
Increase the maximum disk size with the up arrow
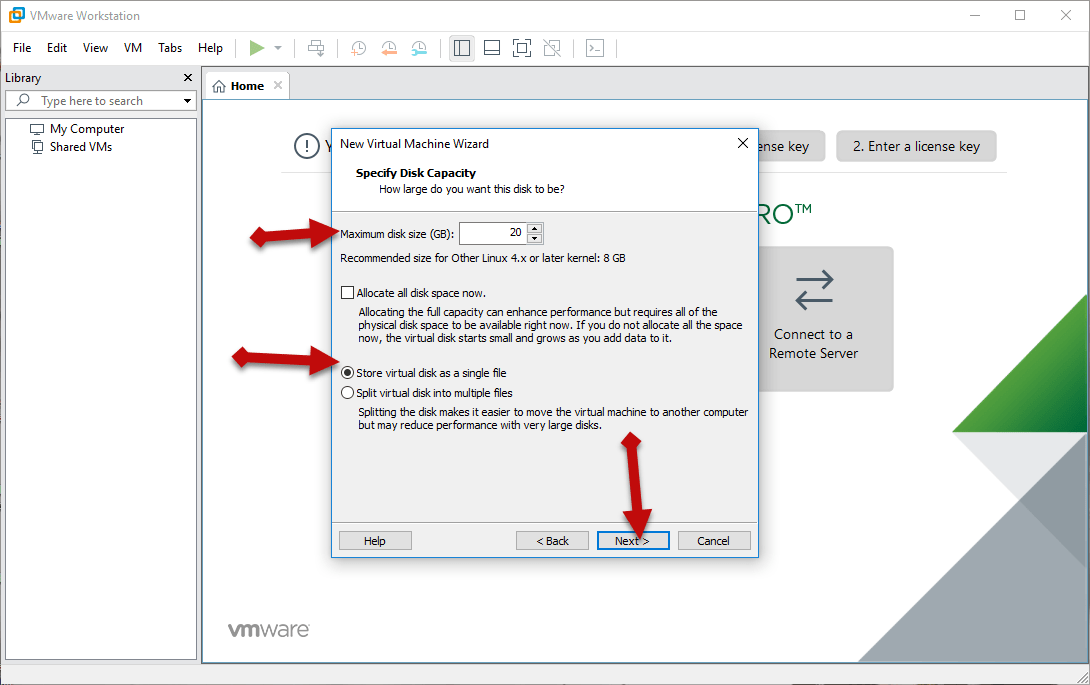pyautogui.click(x=534, y=228)
